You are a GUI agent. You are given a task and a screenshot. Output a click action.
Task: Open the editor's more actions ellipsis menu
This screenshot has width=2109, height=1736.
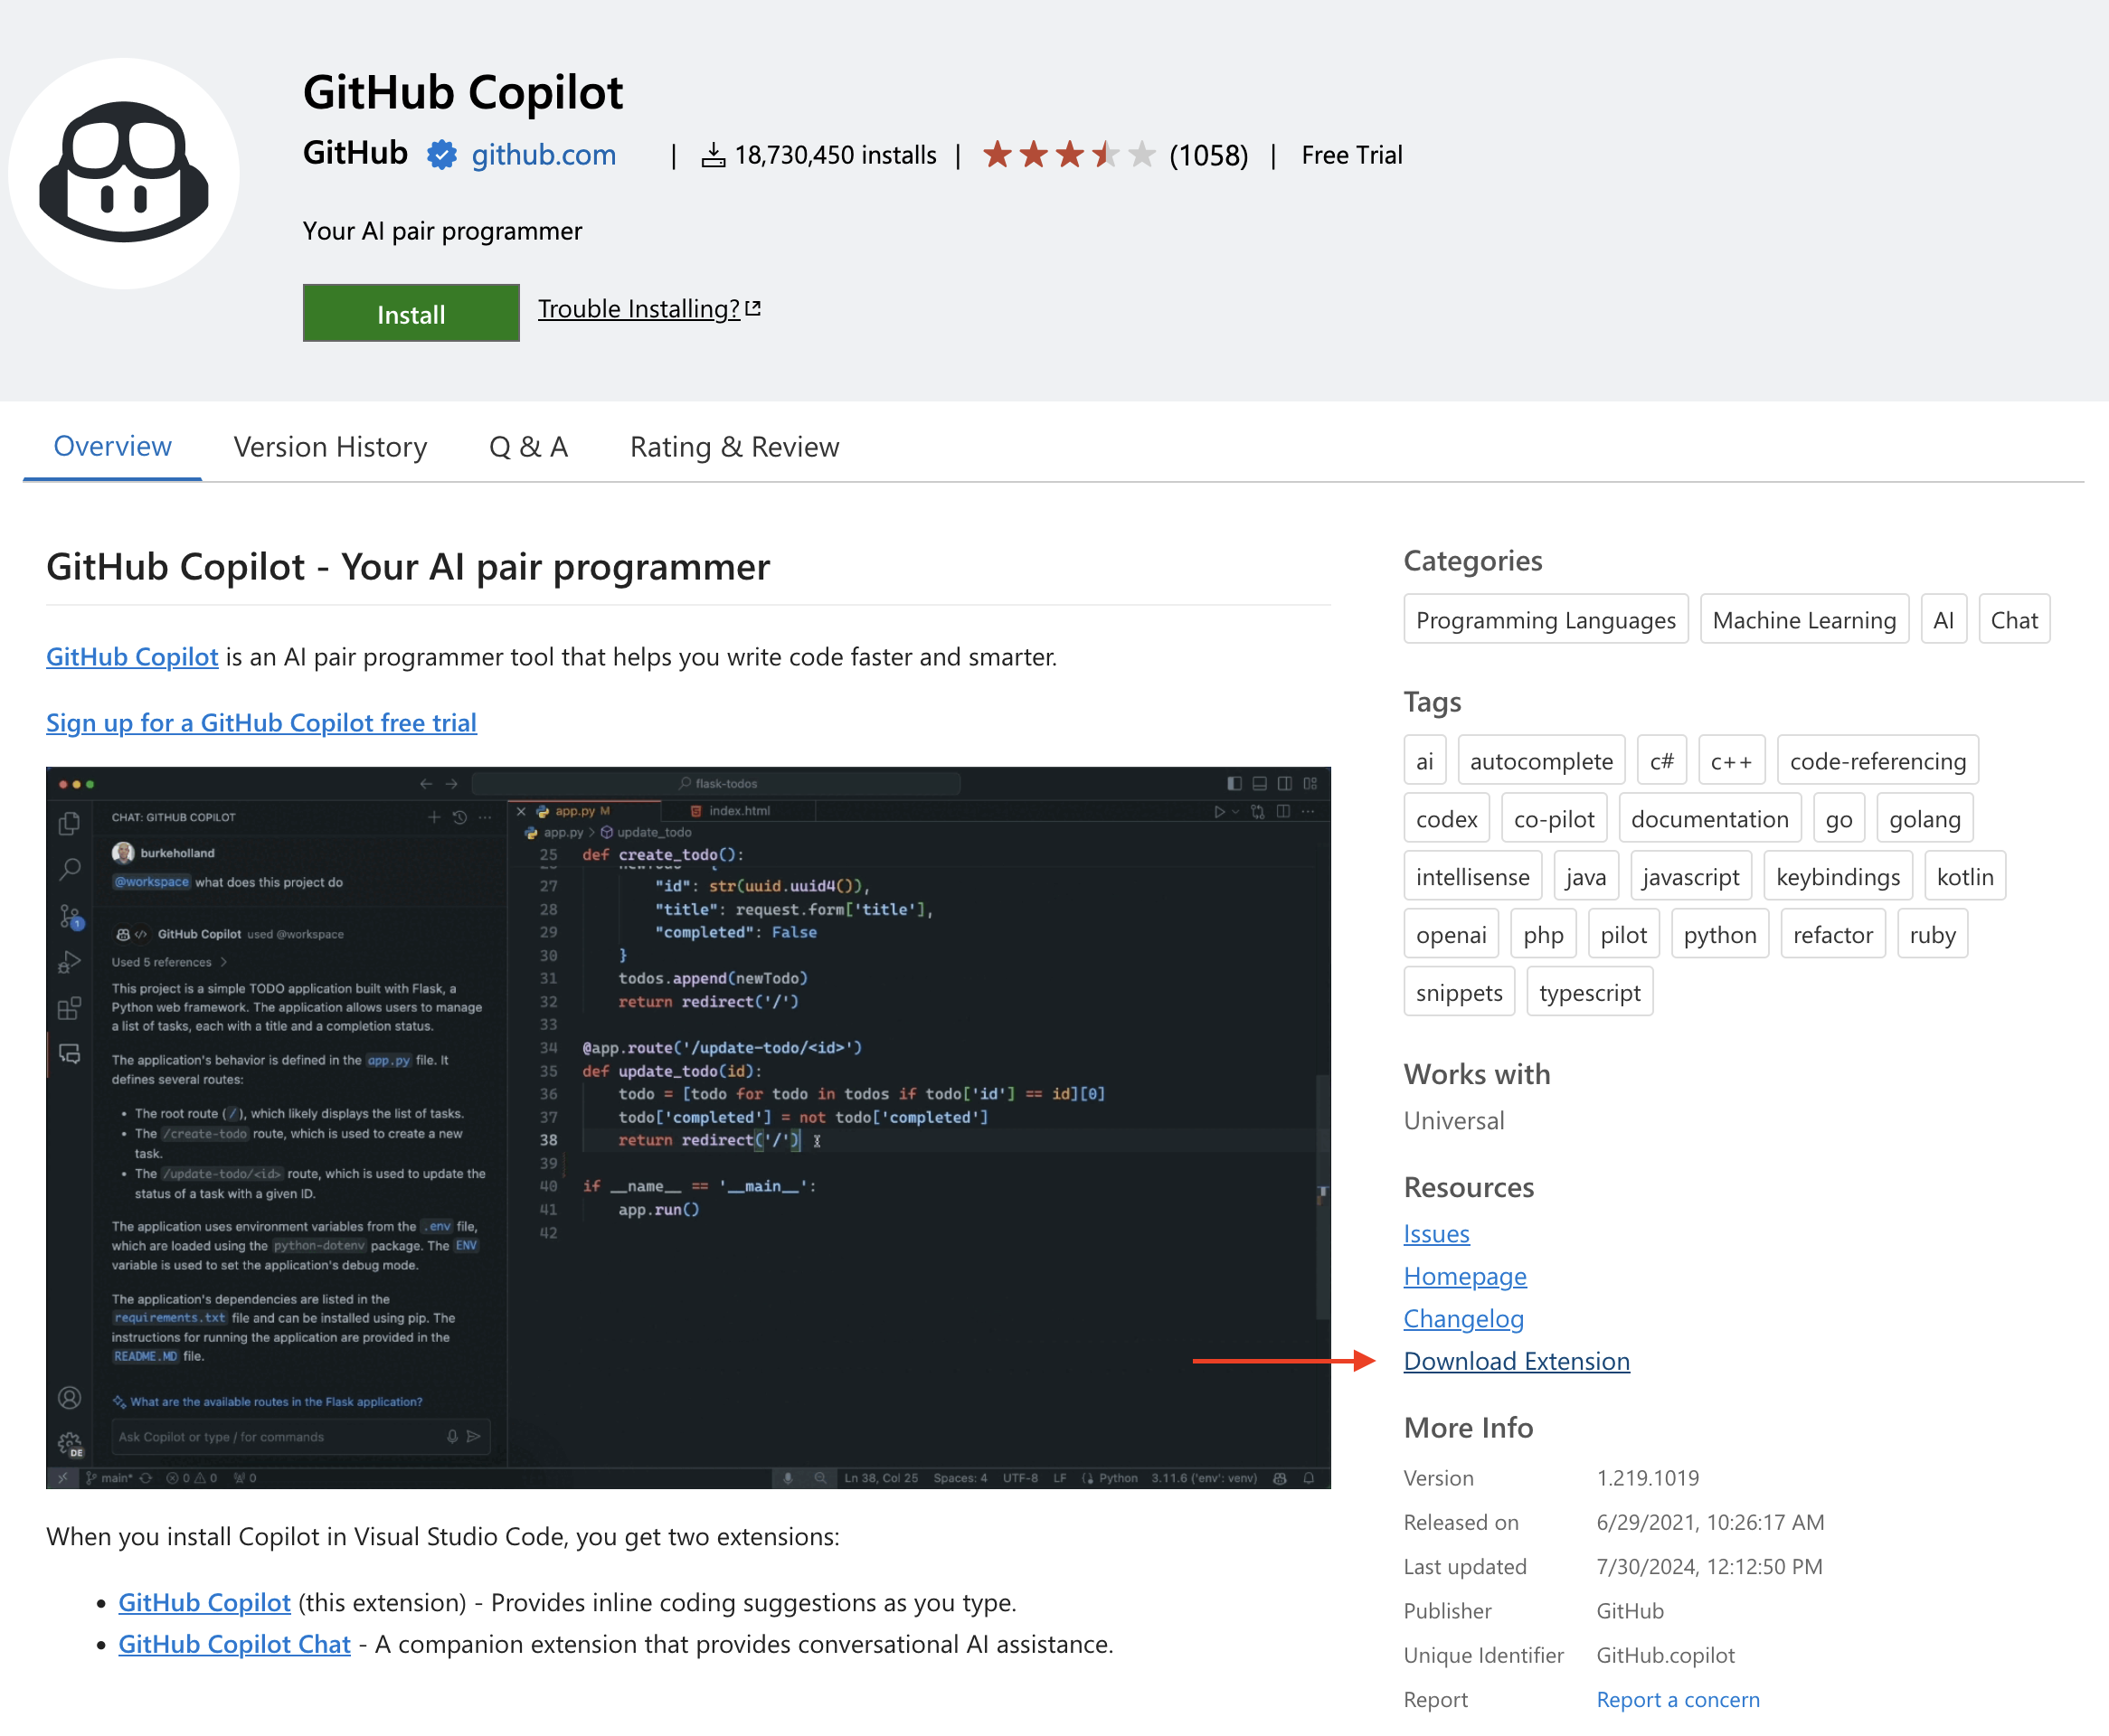tap(1308, 813)
